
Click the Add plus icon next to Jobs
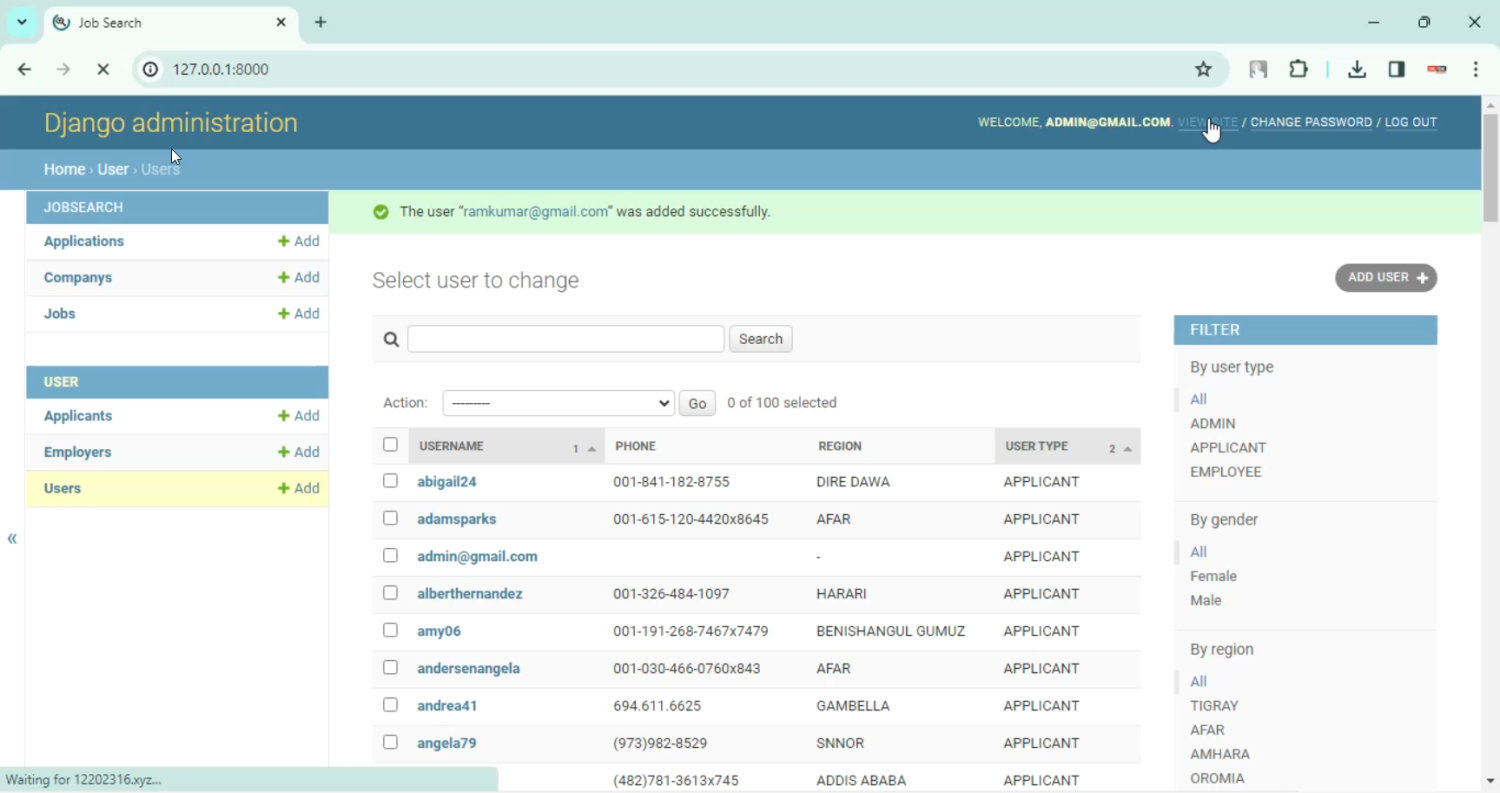pyautogui.click(x=284, y=314)
